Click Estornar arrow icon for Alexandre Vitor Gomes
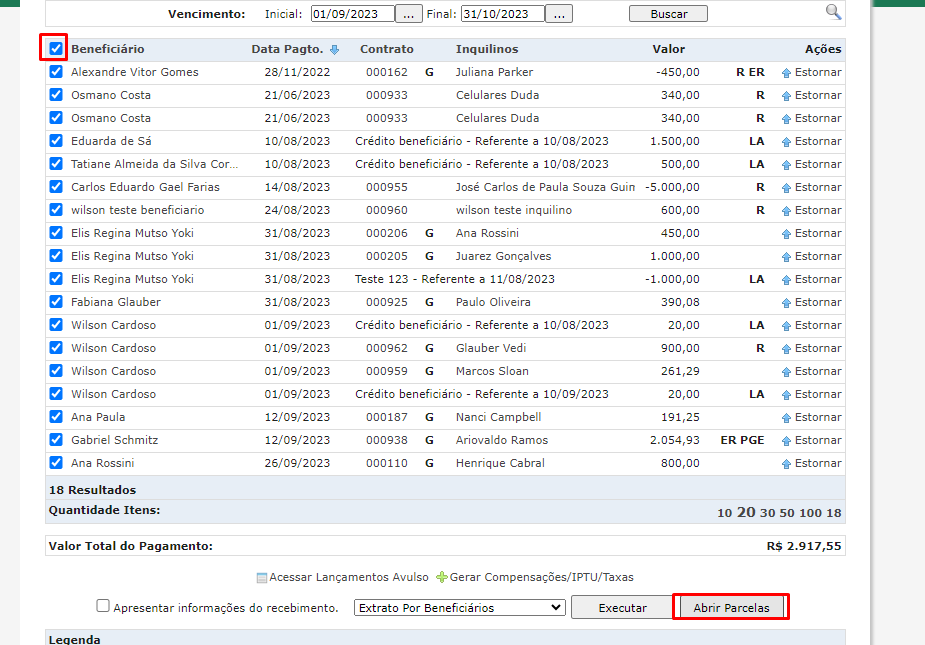925x645 pixels. (x=786, y=73)
